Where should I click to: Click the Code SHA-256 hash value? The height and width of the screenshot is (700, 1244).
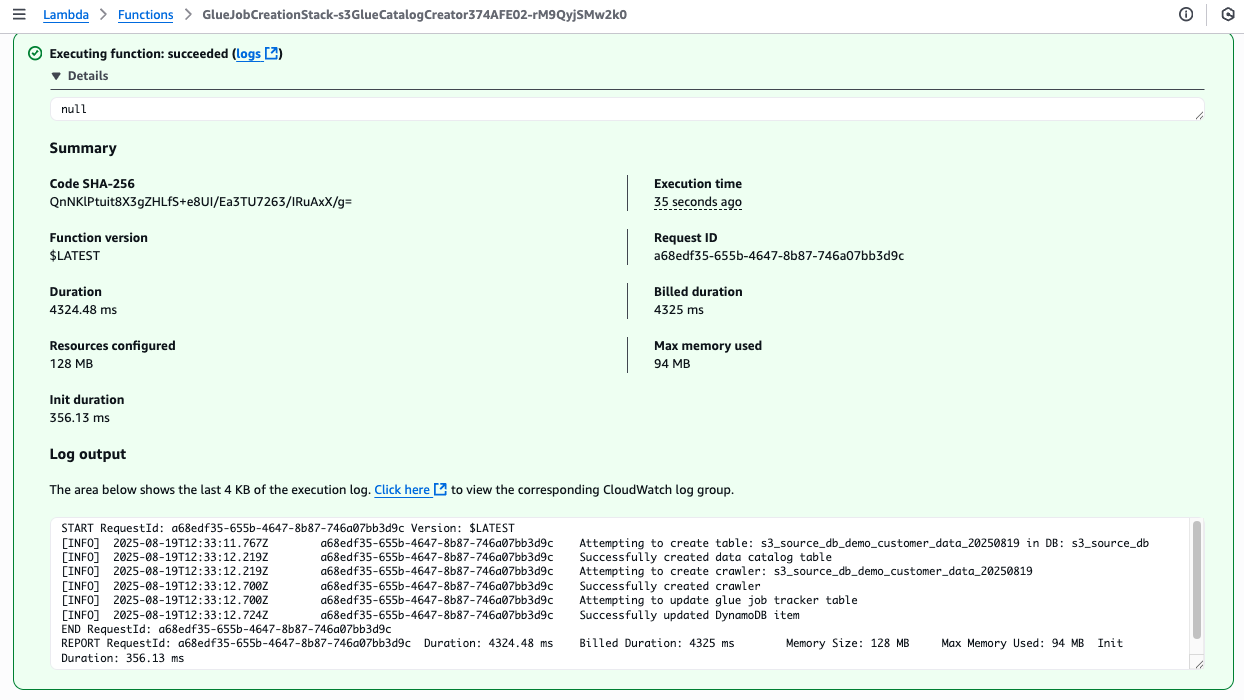point(201,202)
